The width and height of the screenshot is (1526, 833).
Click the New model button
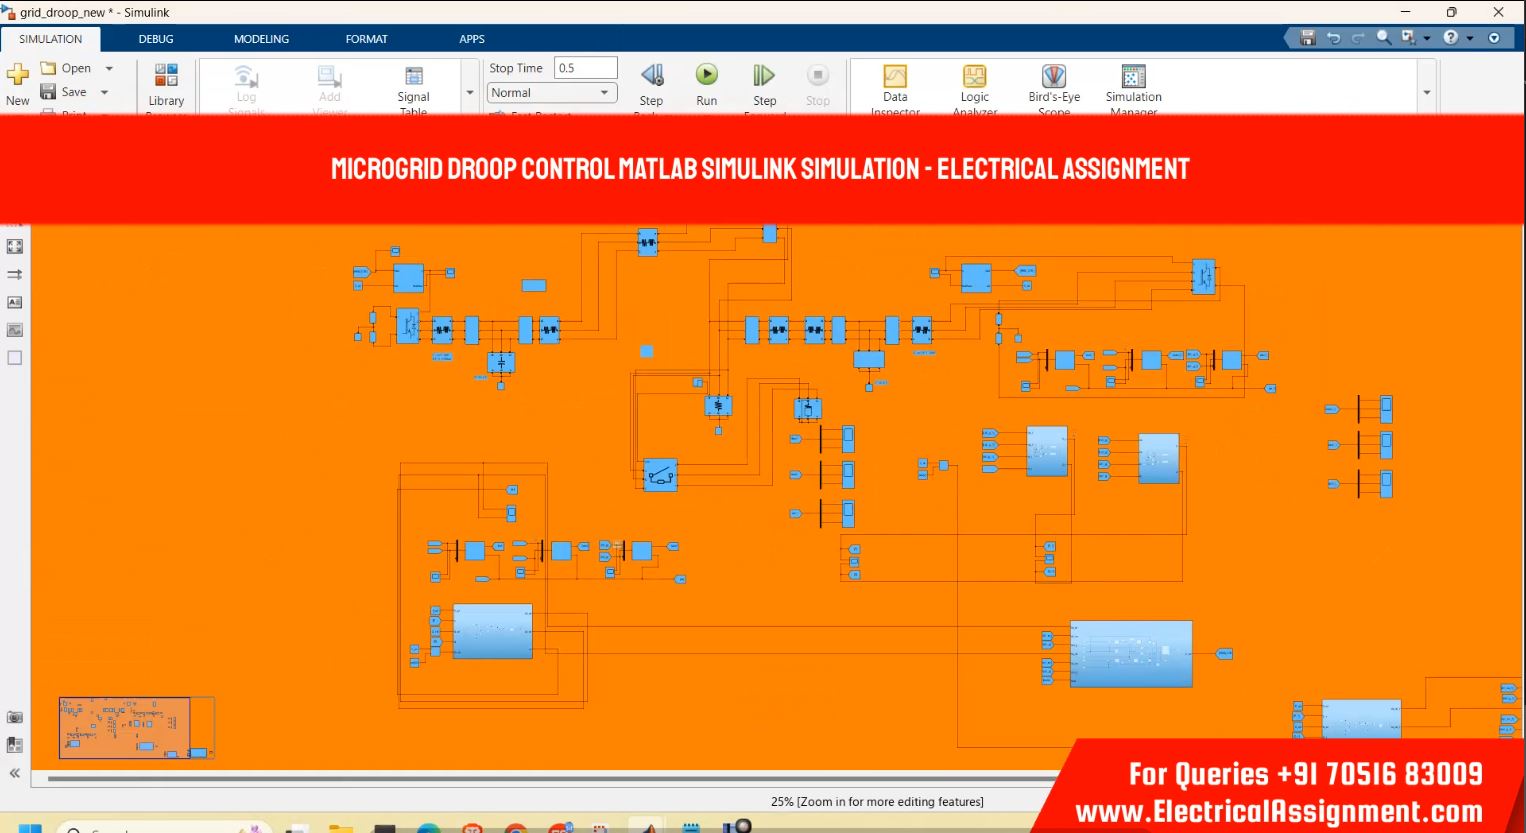[18, 80]
